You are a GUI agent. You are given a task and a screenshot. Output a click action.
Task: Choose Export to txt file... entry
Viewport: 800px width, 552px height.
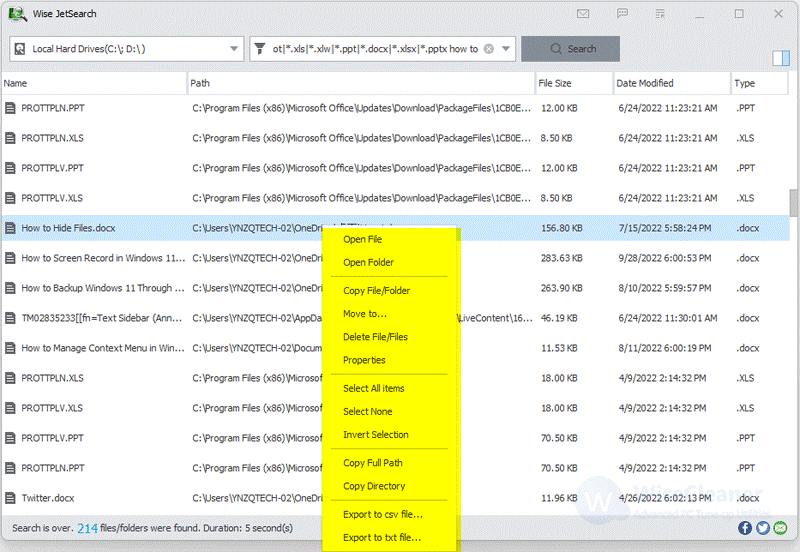(x=382, y=538)
